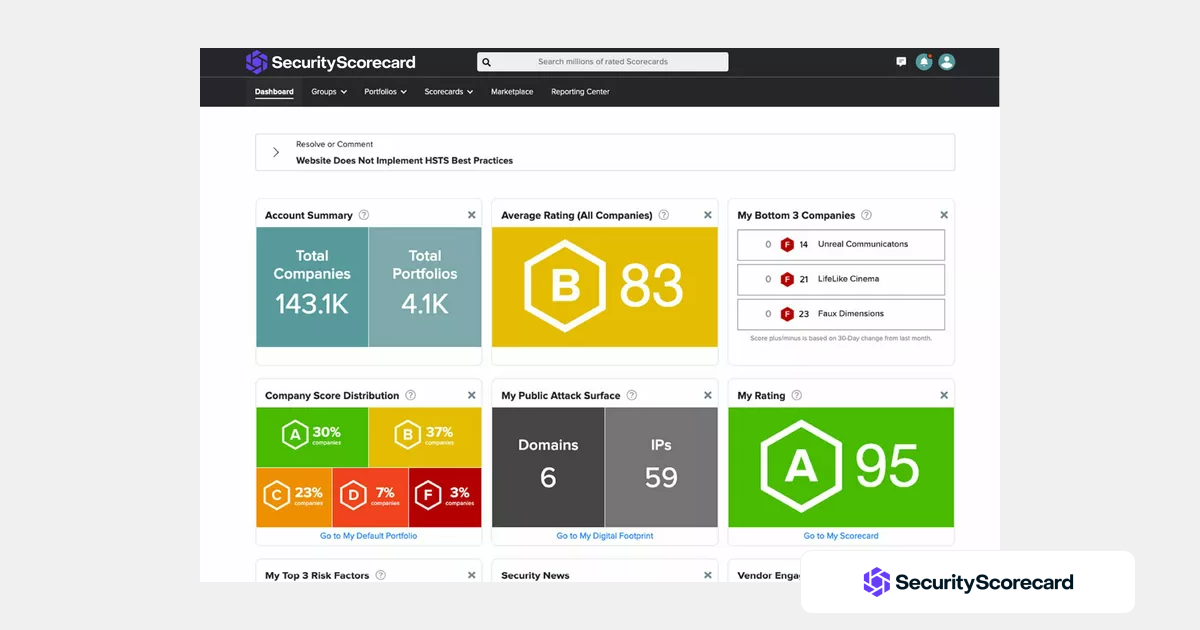Open Faux Dimensions company row
This screenshot has height=630, width=1200.
click(841, 314)
